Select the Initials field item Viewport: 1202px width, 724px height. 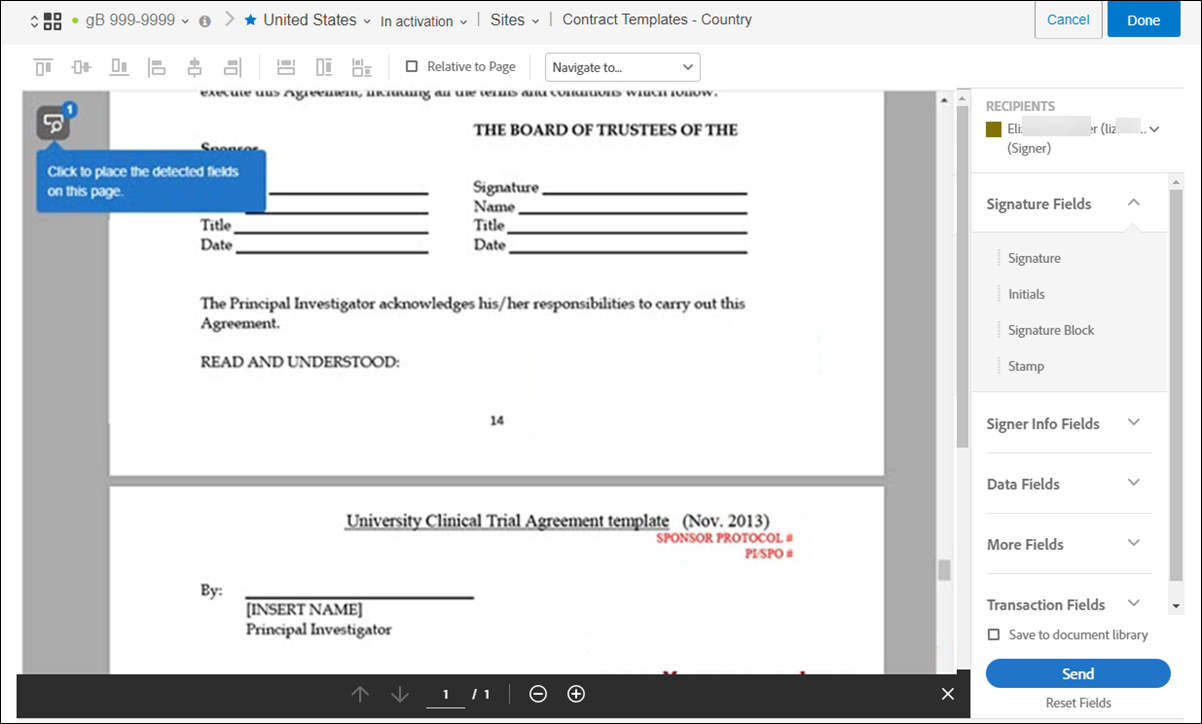pyautogui.click(x=1026, y=294)
